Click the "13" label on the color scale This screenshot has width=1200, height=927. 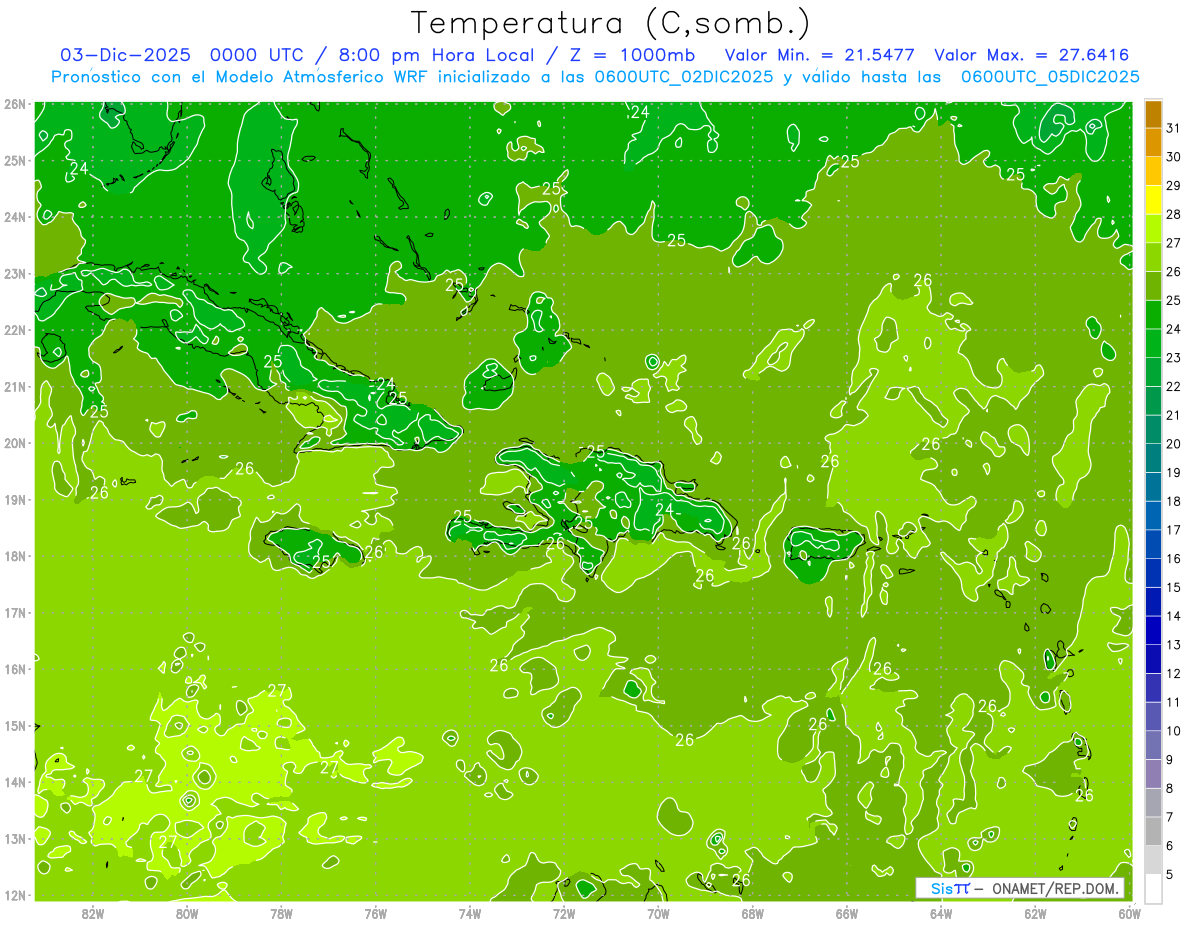[x=1174, y=645]
